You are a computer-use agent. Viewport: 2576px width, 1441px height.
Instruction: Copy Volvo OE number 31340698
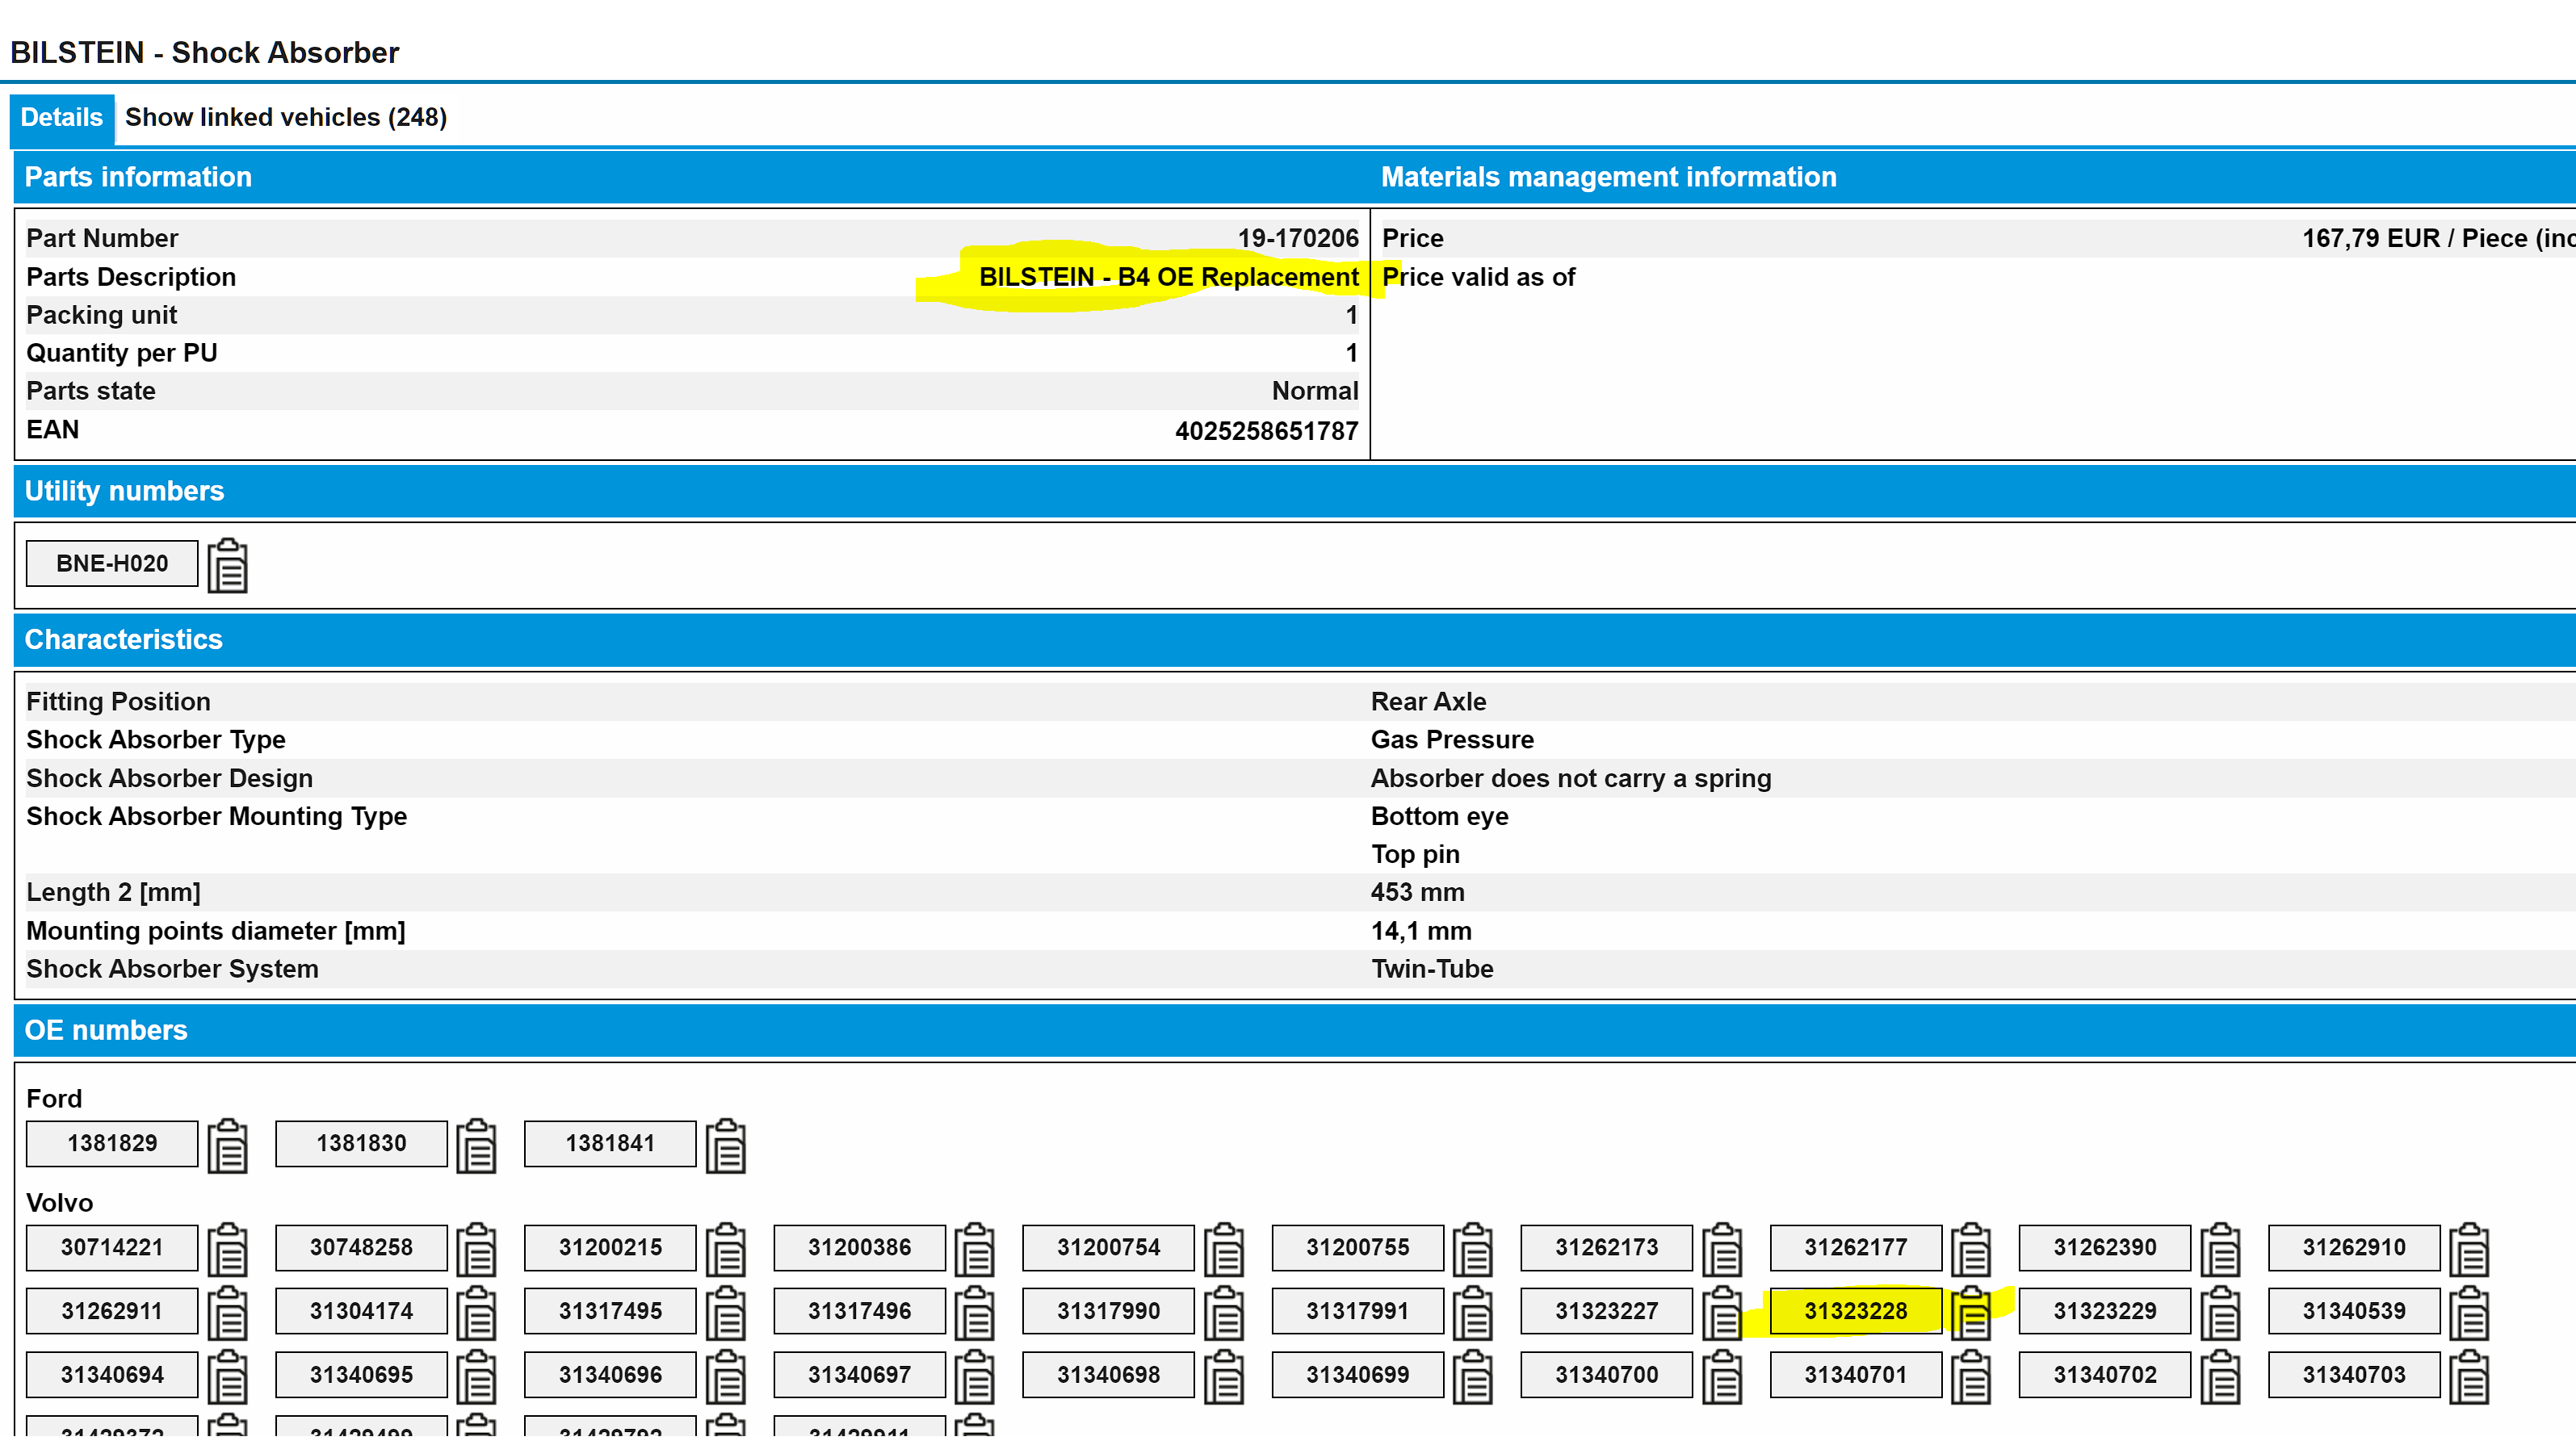pyautogui.click(x=1224, y=1378)
